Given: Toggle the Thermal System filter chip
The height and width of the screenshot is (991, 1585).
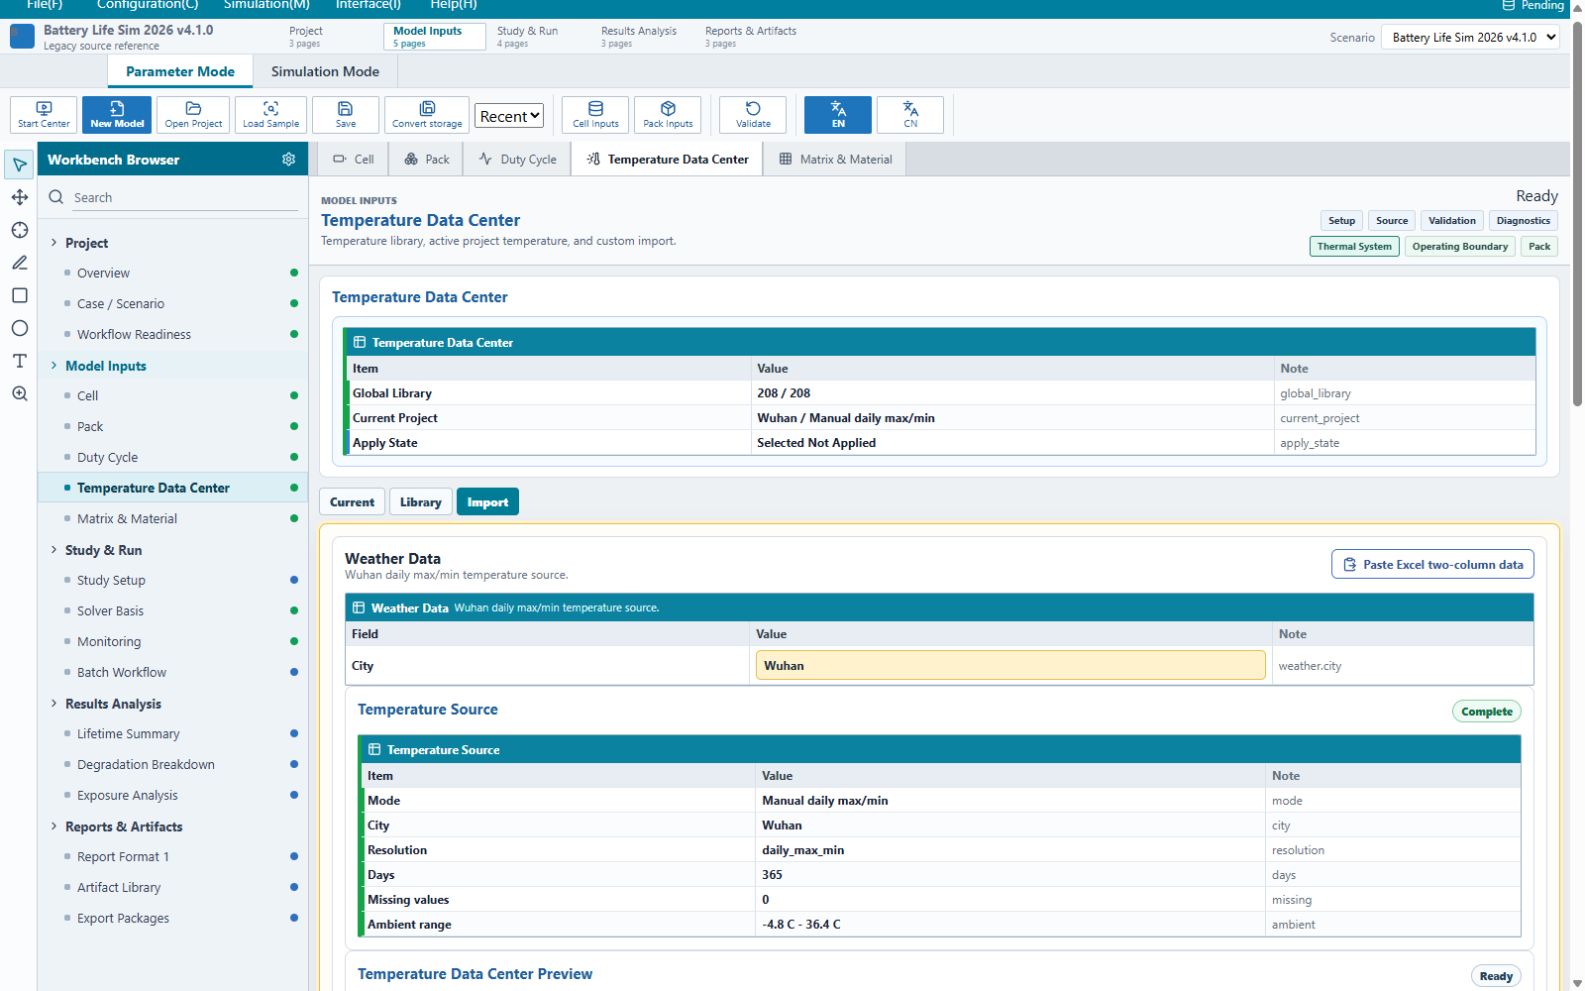Looking at the screenshot, I should 1354,246.
